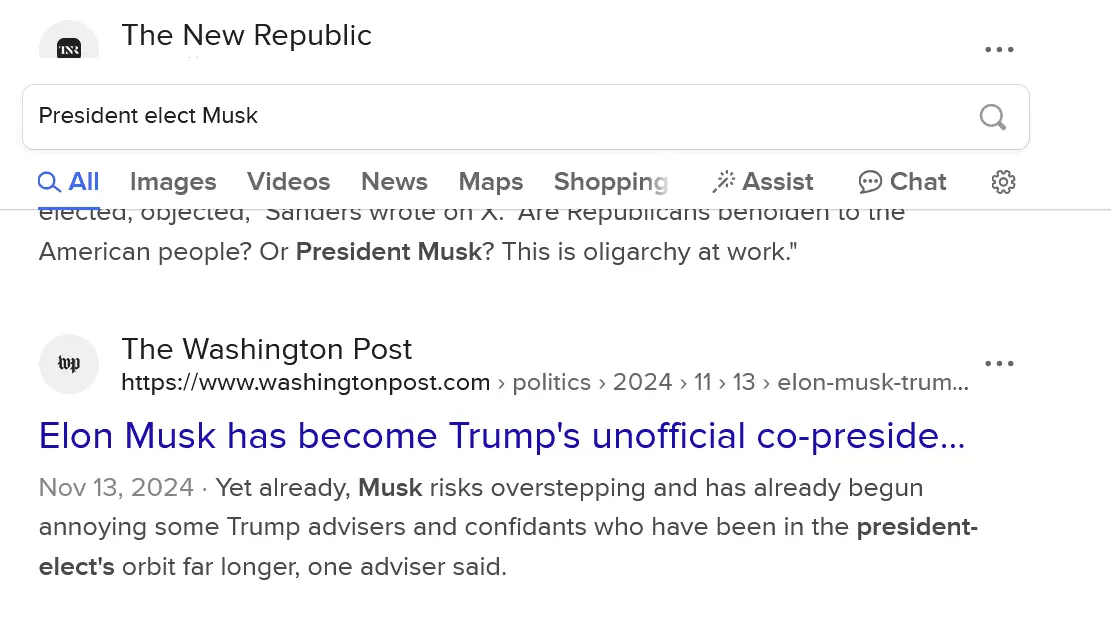Switch to the Videos tab
The image size is (1111, 642).
[x=288, y=181]
